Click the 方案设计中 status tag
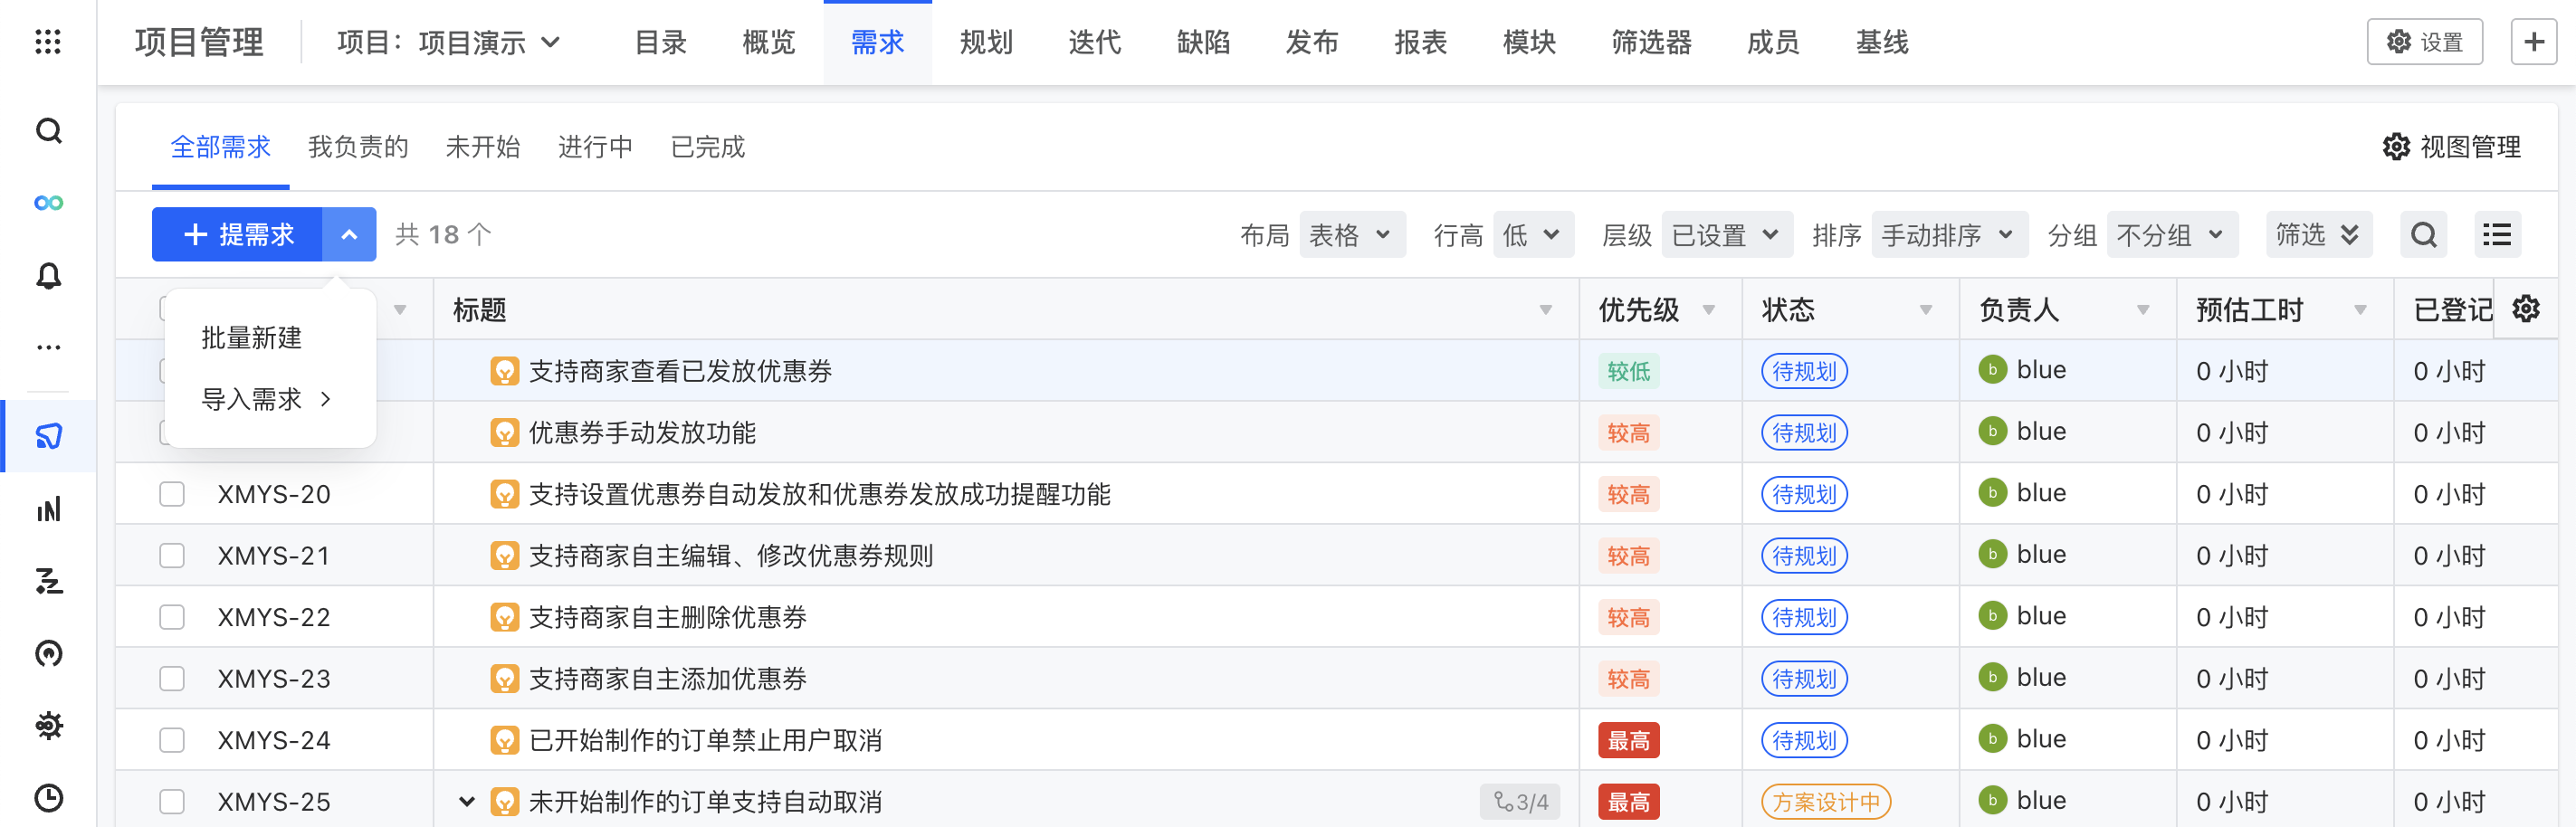Viewport: 2576px width, 827px height. click(1825, 801)
